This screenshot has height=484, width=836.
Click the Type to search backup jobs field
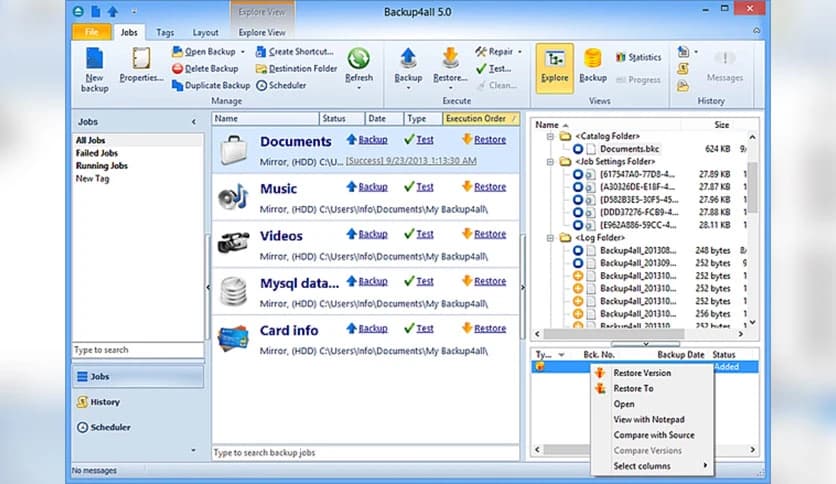pyautogui.click(x=366, y=453)
